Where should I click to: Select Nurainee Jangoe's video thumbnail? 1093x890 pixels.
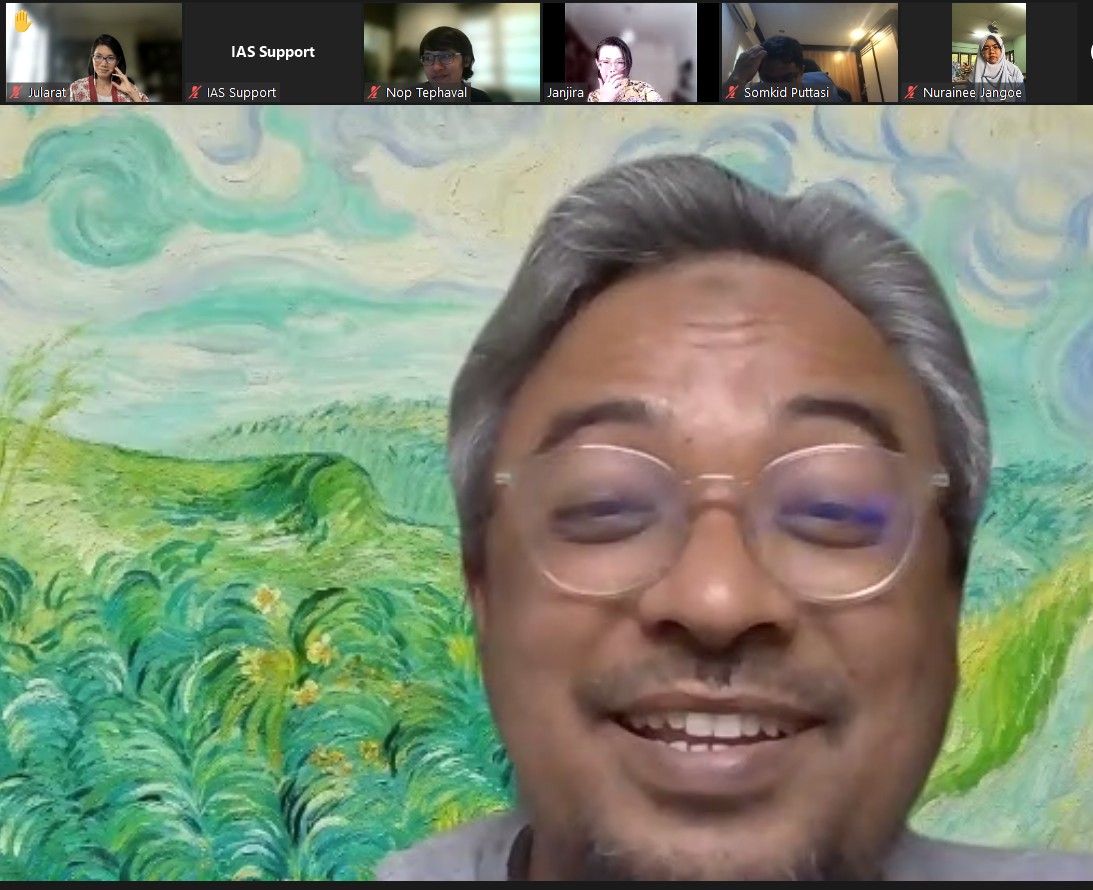pos(988,52)
